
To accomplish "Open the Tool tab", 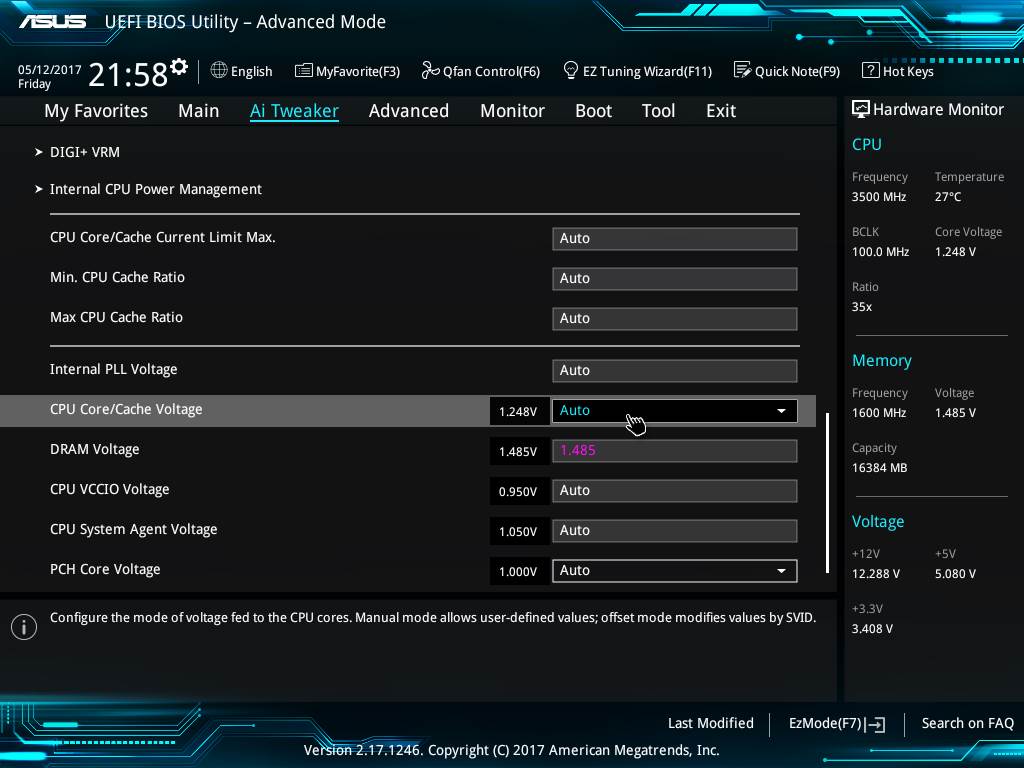I will (x=658, y=111).
